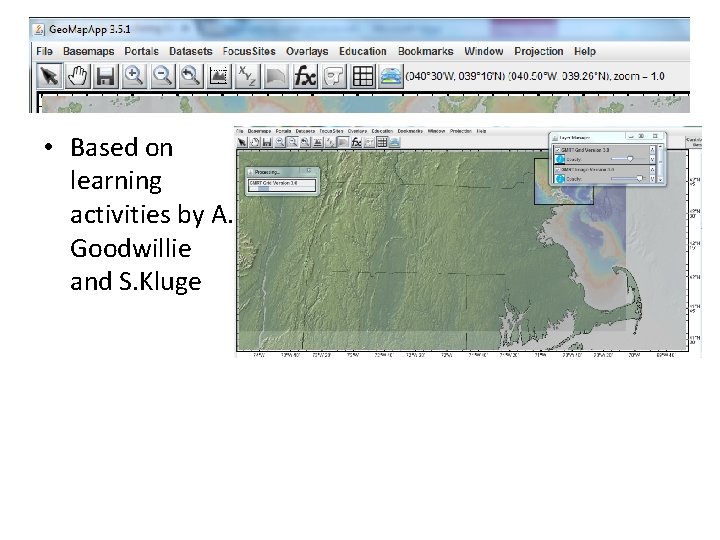Click the floppy disk Save icon in enlarged toolbar
Image resolution: width=720 pixels, height=540 pixels.
tap(105, 76)
